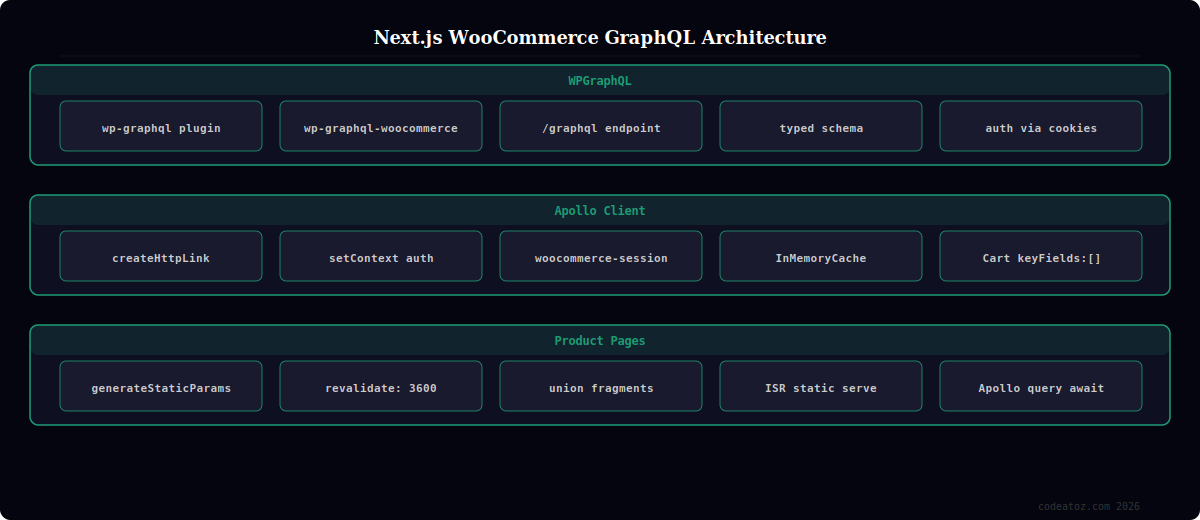Select the revalidate: 3600 box
This screenshot has height=520, width=1200.
click(381, 386)
